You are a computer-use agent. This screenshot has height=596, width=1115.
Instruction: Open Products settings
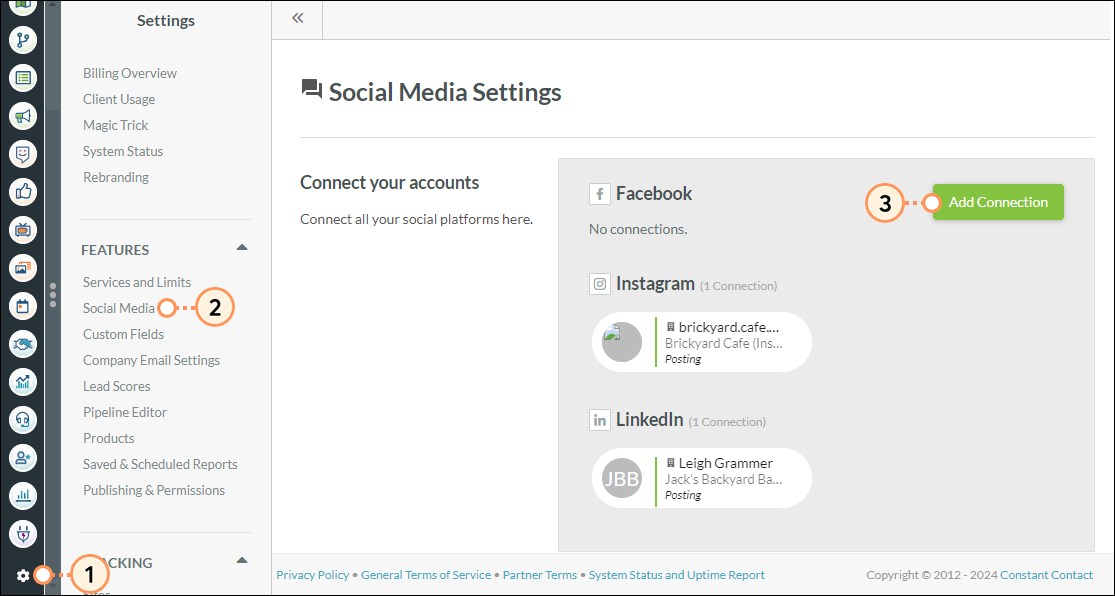pos(108,438)
